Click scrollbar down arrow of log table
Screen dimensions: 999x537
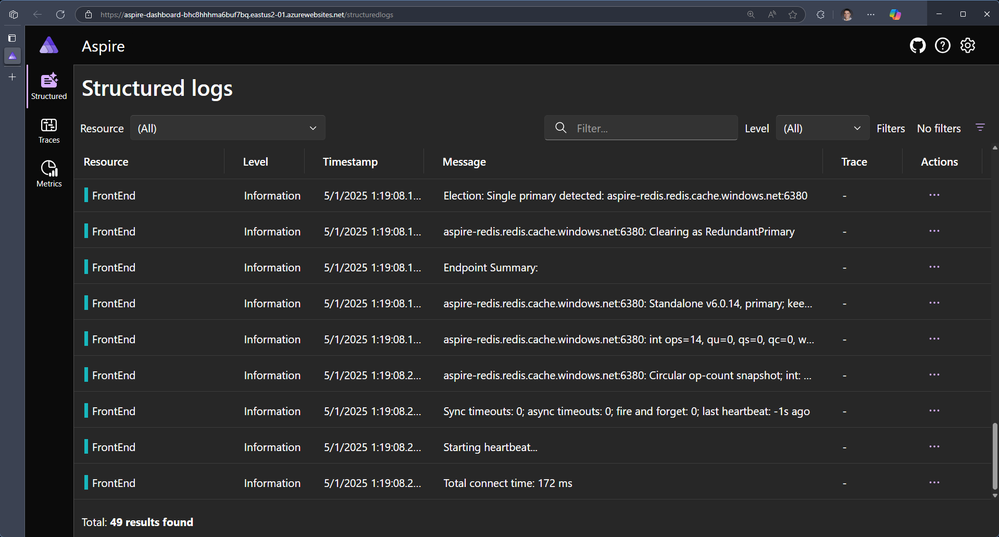(995, 495)
